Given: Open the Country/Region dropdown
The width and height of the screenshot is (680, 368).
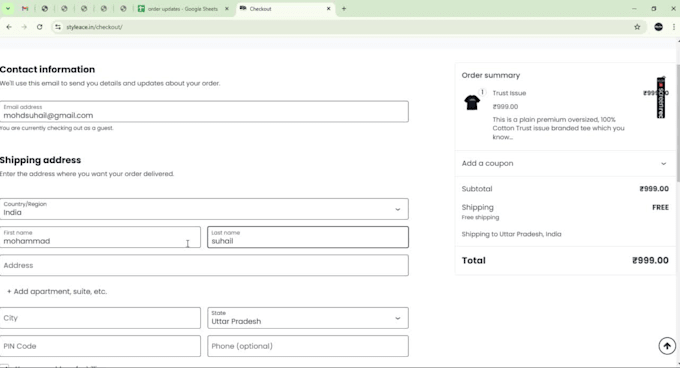Looking at the screenshot, I should click(x=204, y=209).
